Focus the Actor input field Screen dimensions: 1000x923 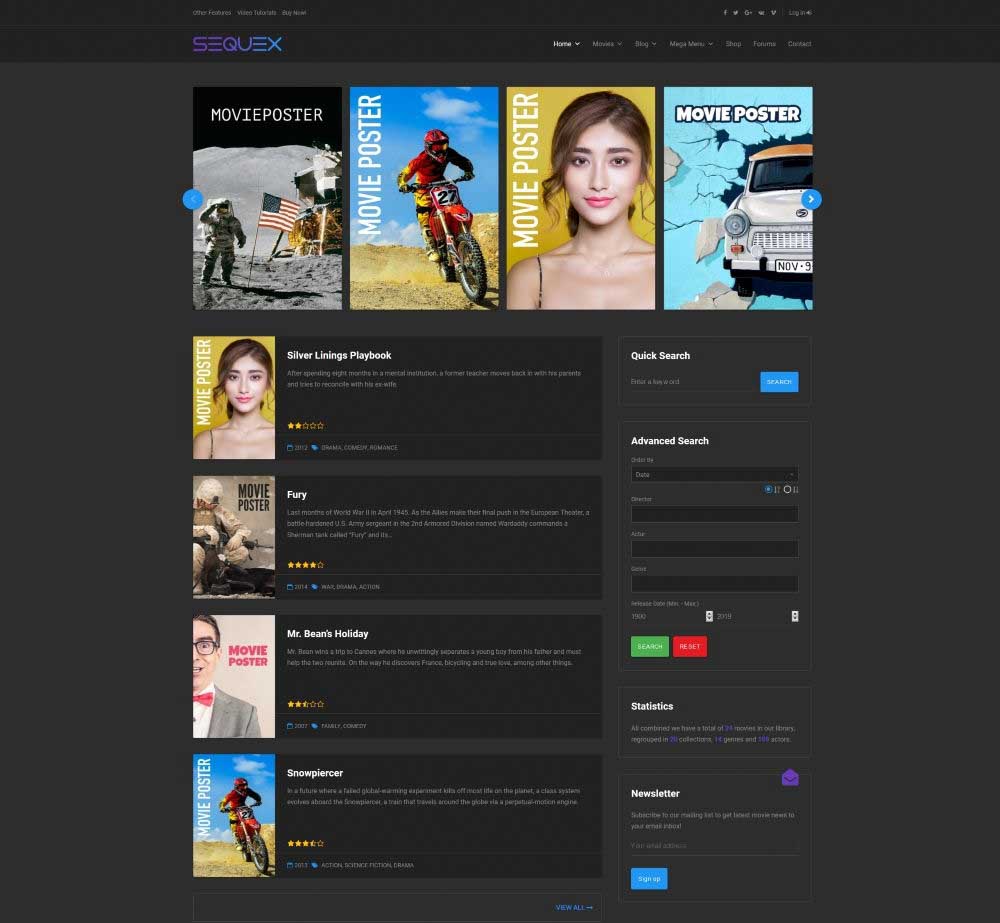coord(714,549)
